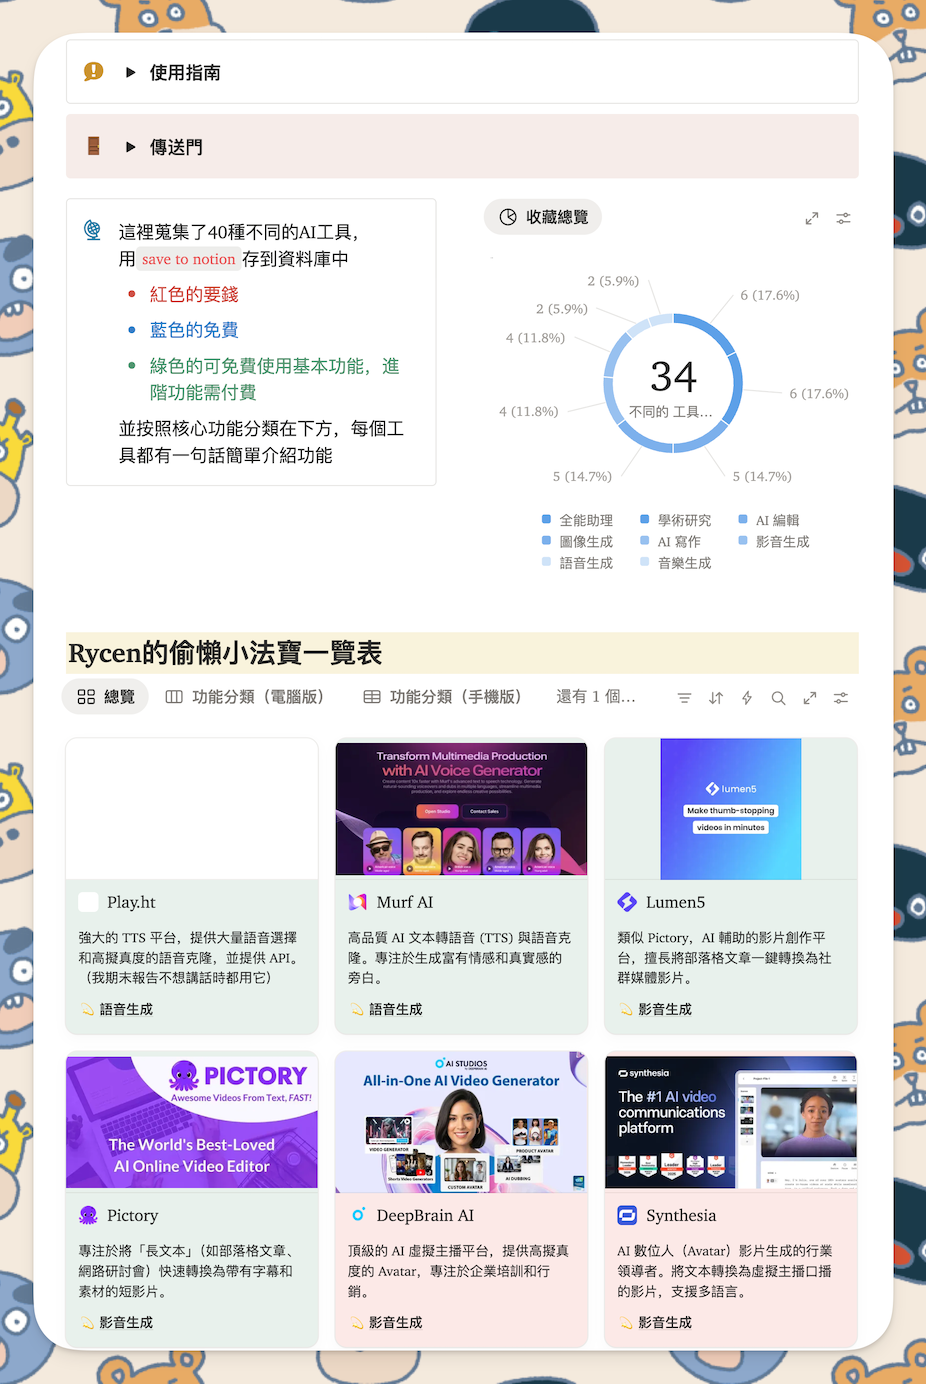The image size is (926, 1384).
Task: Click the 收藏總覽 chart view button
Action: [543, 217]
